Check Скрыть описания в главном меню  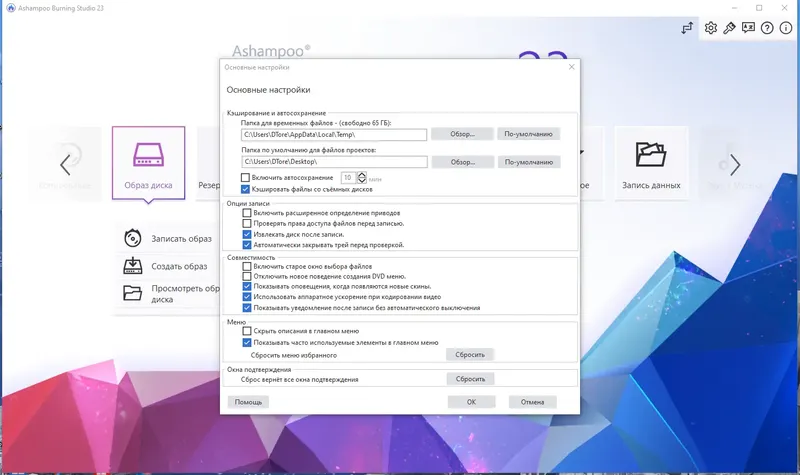247,331
